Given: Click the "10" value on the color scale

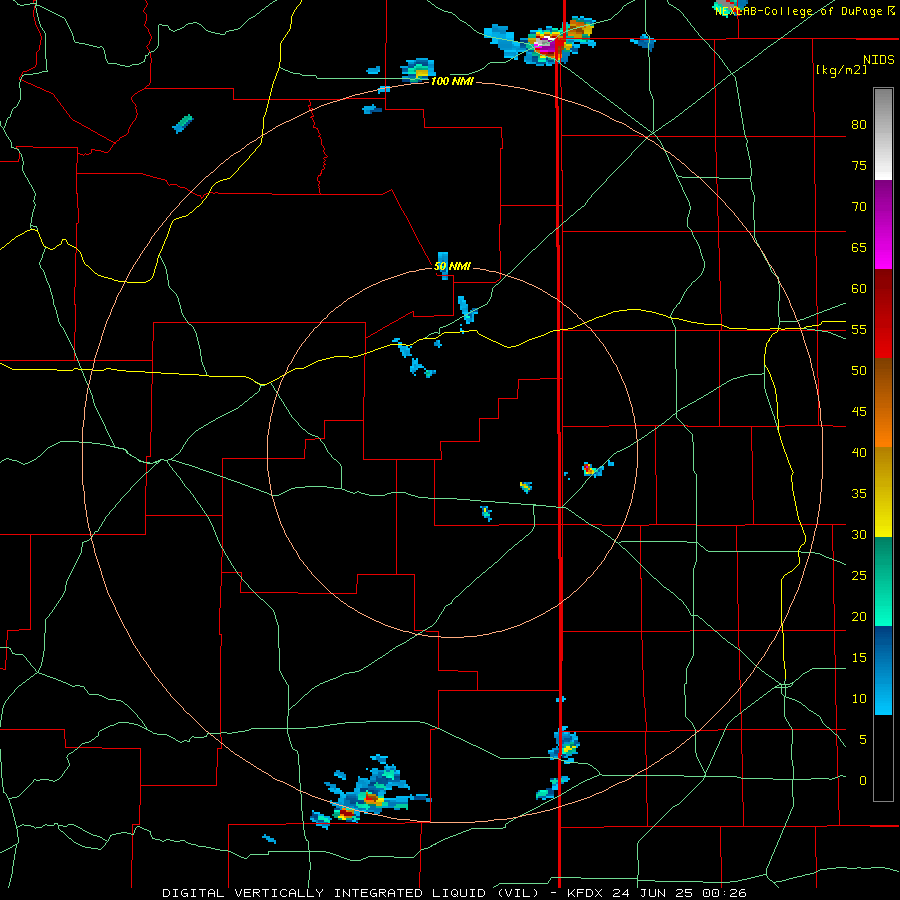Looking at the screenshot, I should coord(859,699).
